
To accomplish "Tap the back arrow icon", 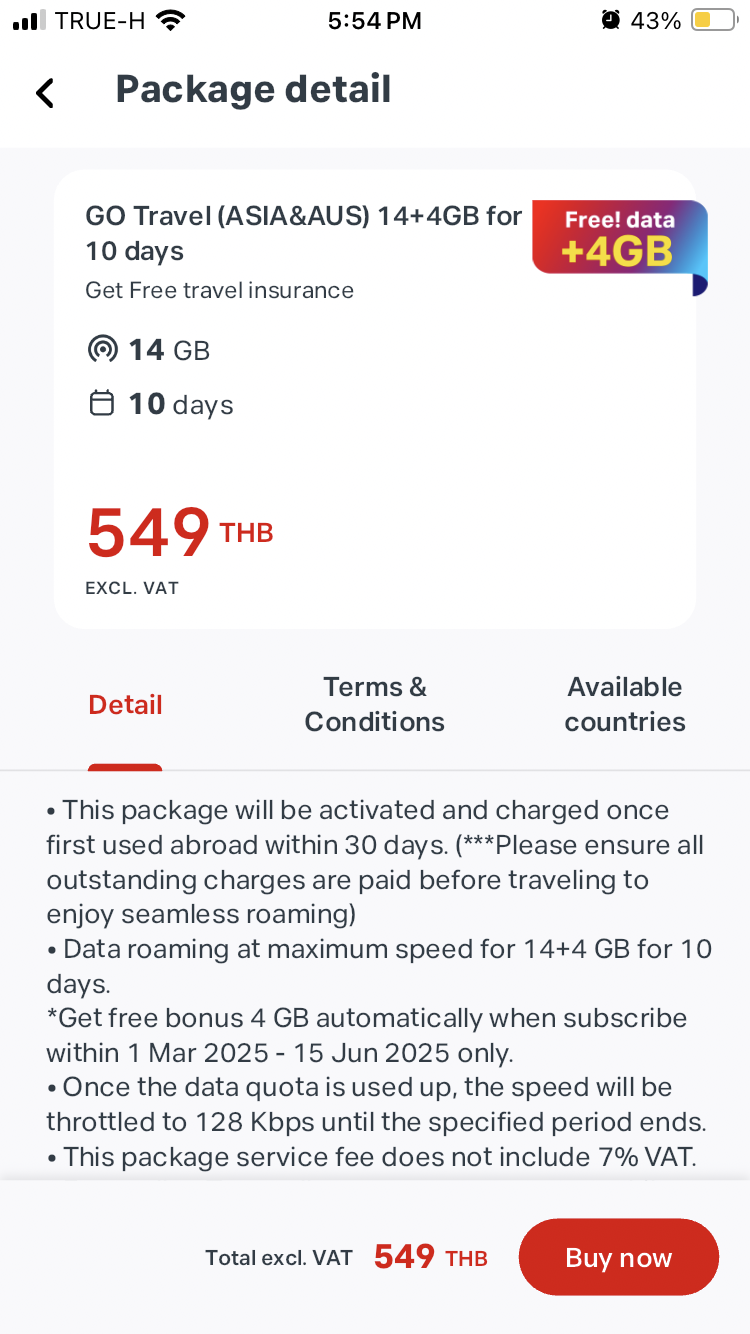I will point(45,93).
